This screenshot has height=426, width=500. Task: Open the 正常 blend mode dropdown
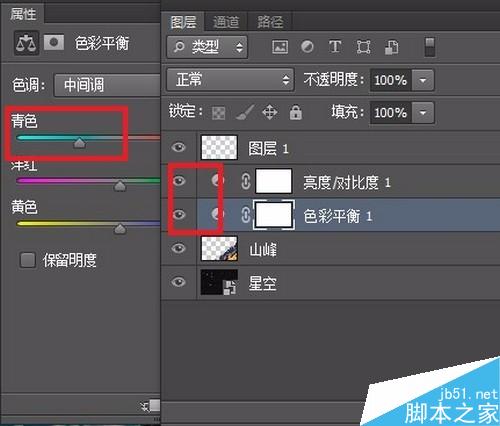tap(230, 80)
